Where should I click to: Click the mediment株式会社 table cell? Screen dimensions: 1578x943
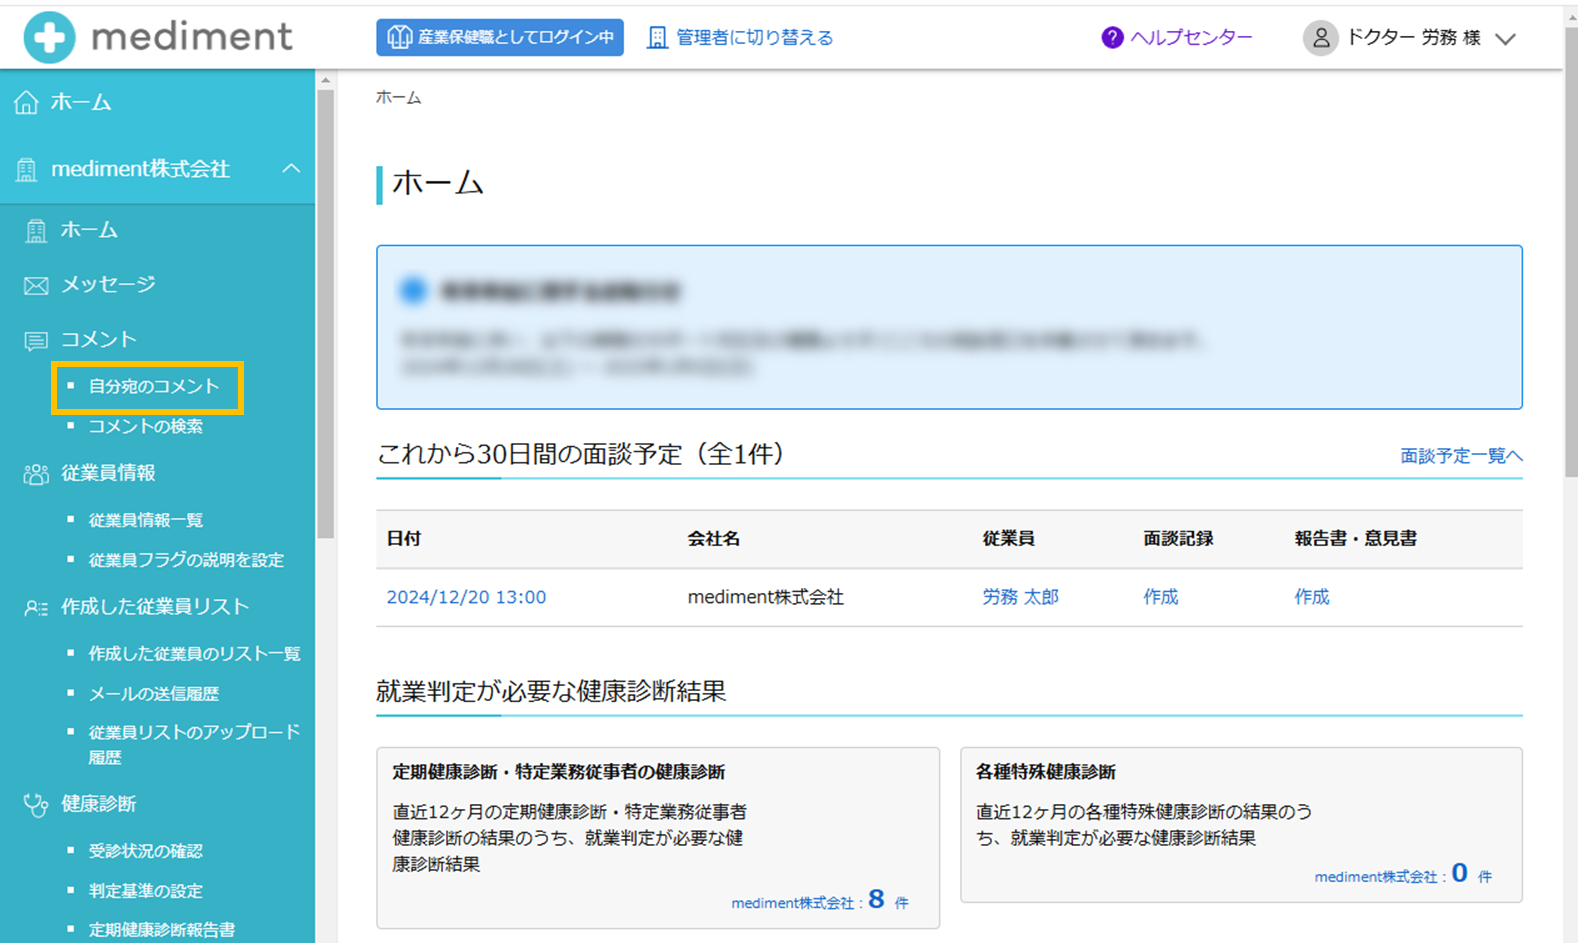tap(765, 597)
